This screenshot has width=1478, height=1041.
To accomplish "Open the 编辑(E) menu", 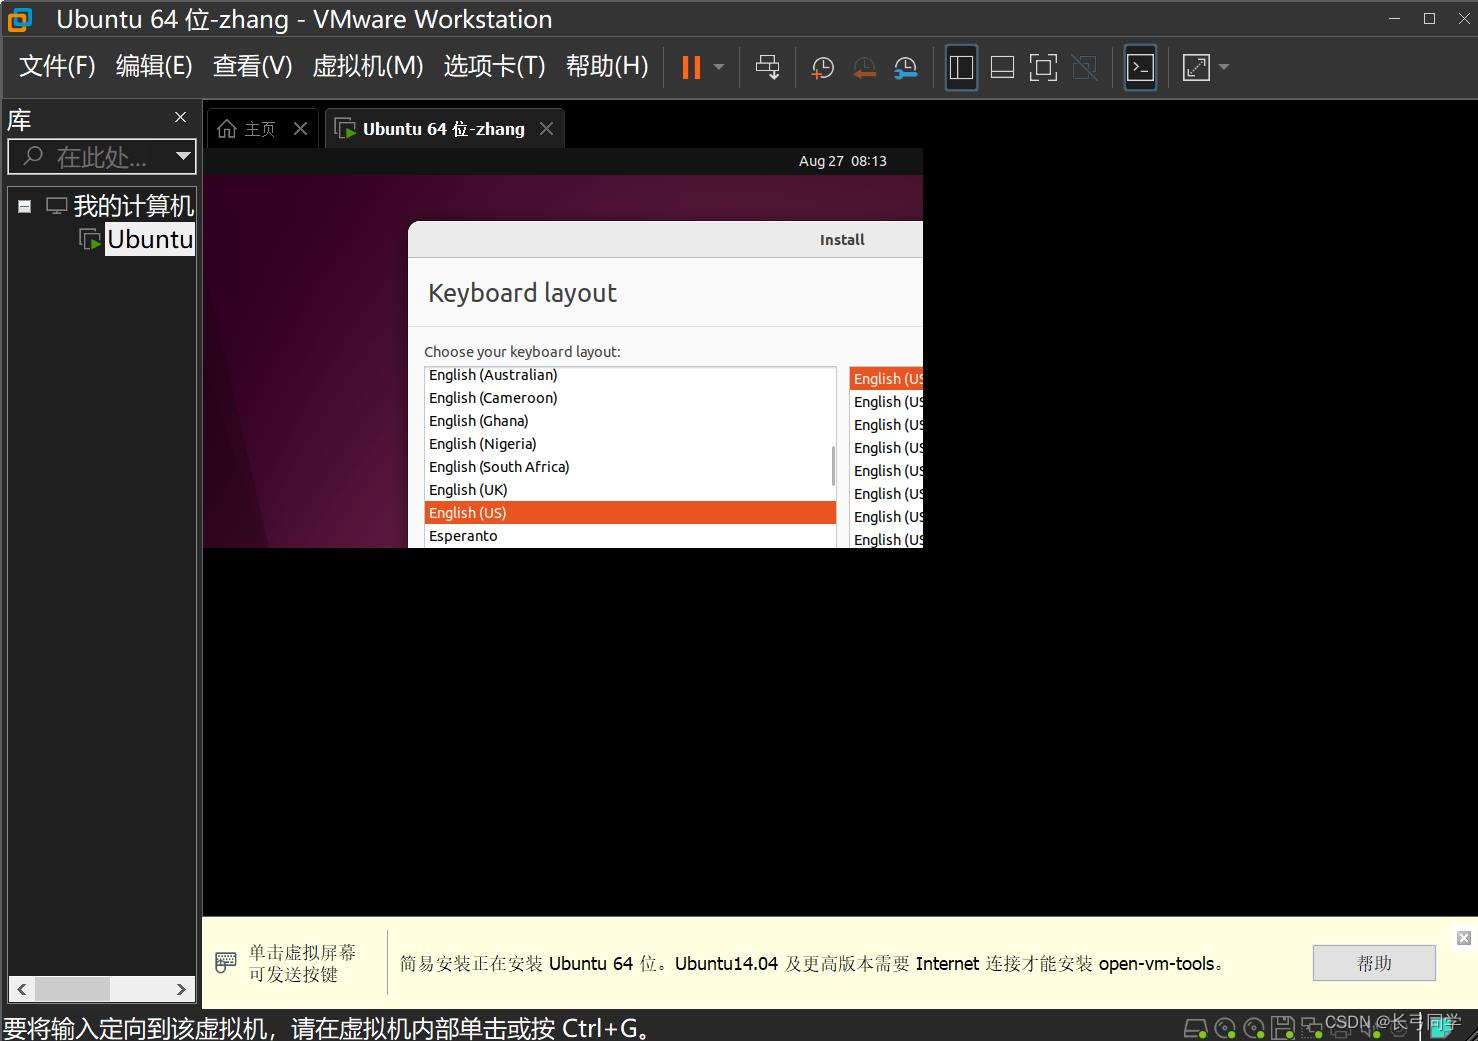I will [154, 66].
